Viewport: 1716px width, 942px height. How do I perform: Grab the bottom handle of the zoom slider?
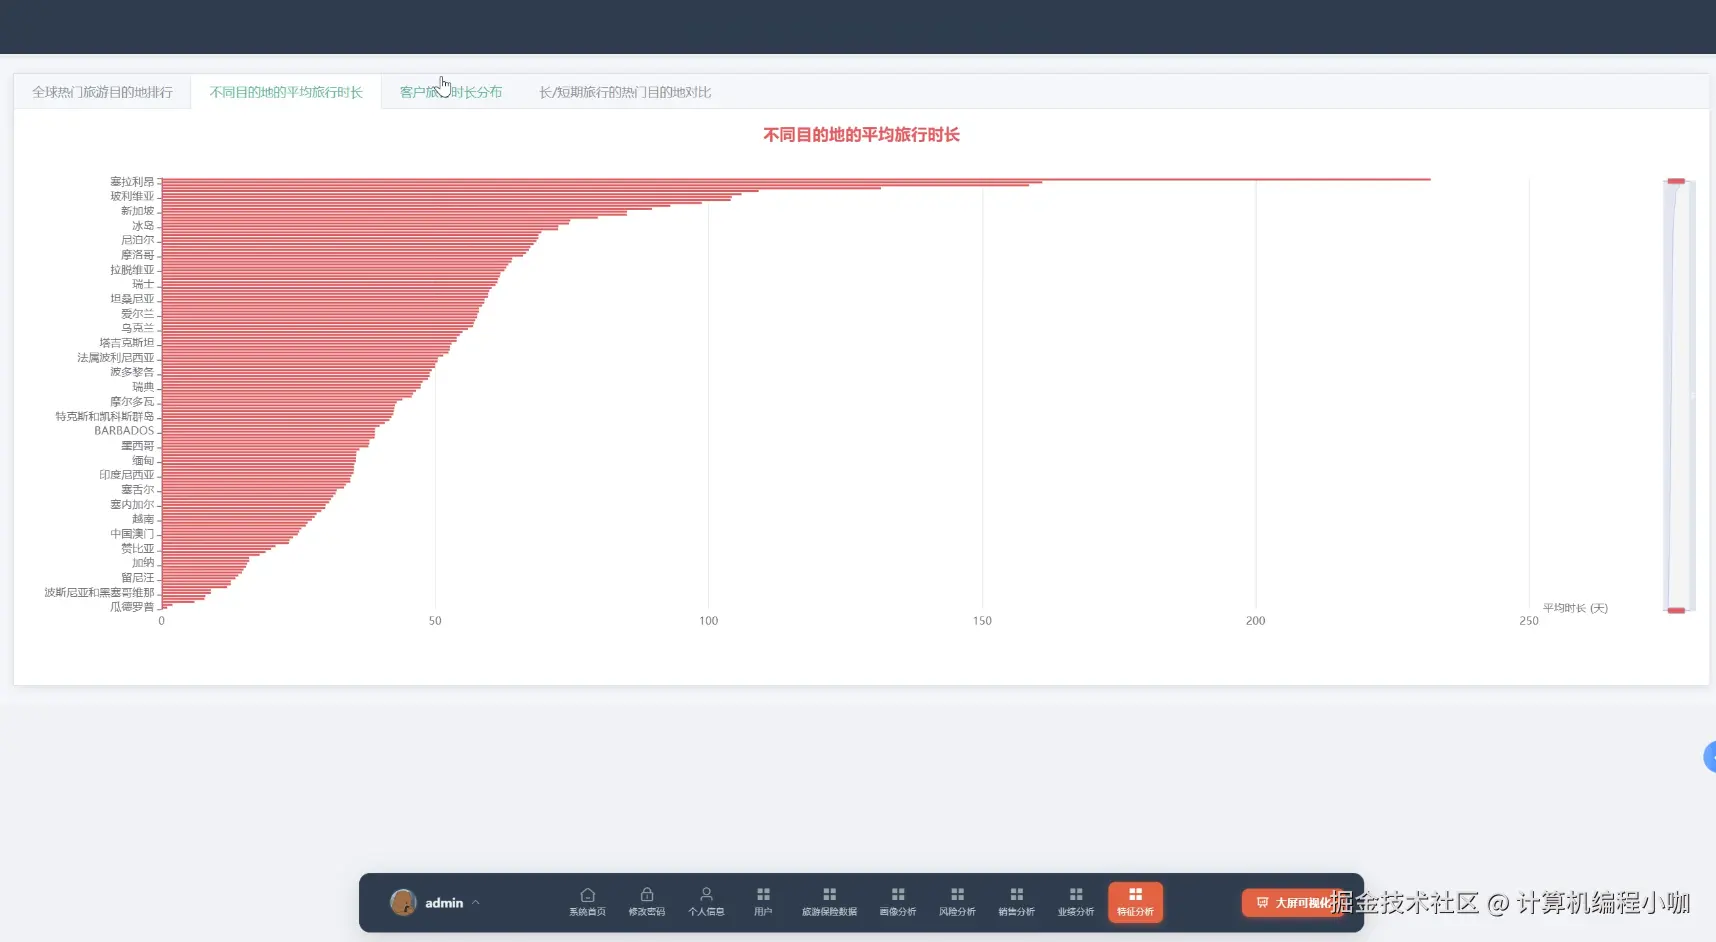(1676, 610)
